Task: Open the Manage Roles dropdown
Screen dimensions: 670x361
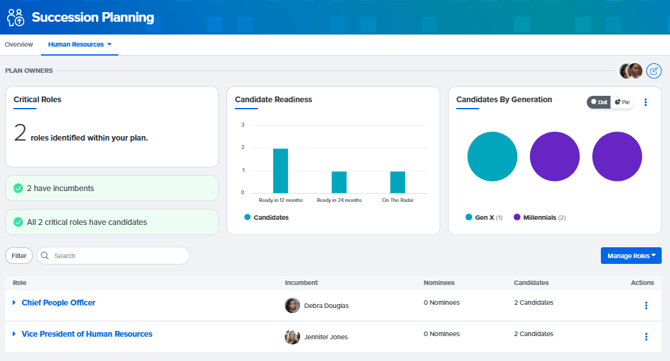Action: pyautogui.click(x=631, y=255)
